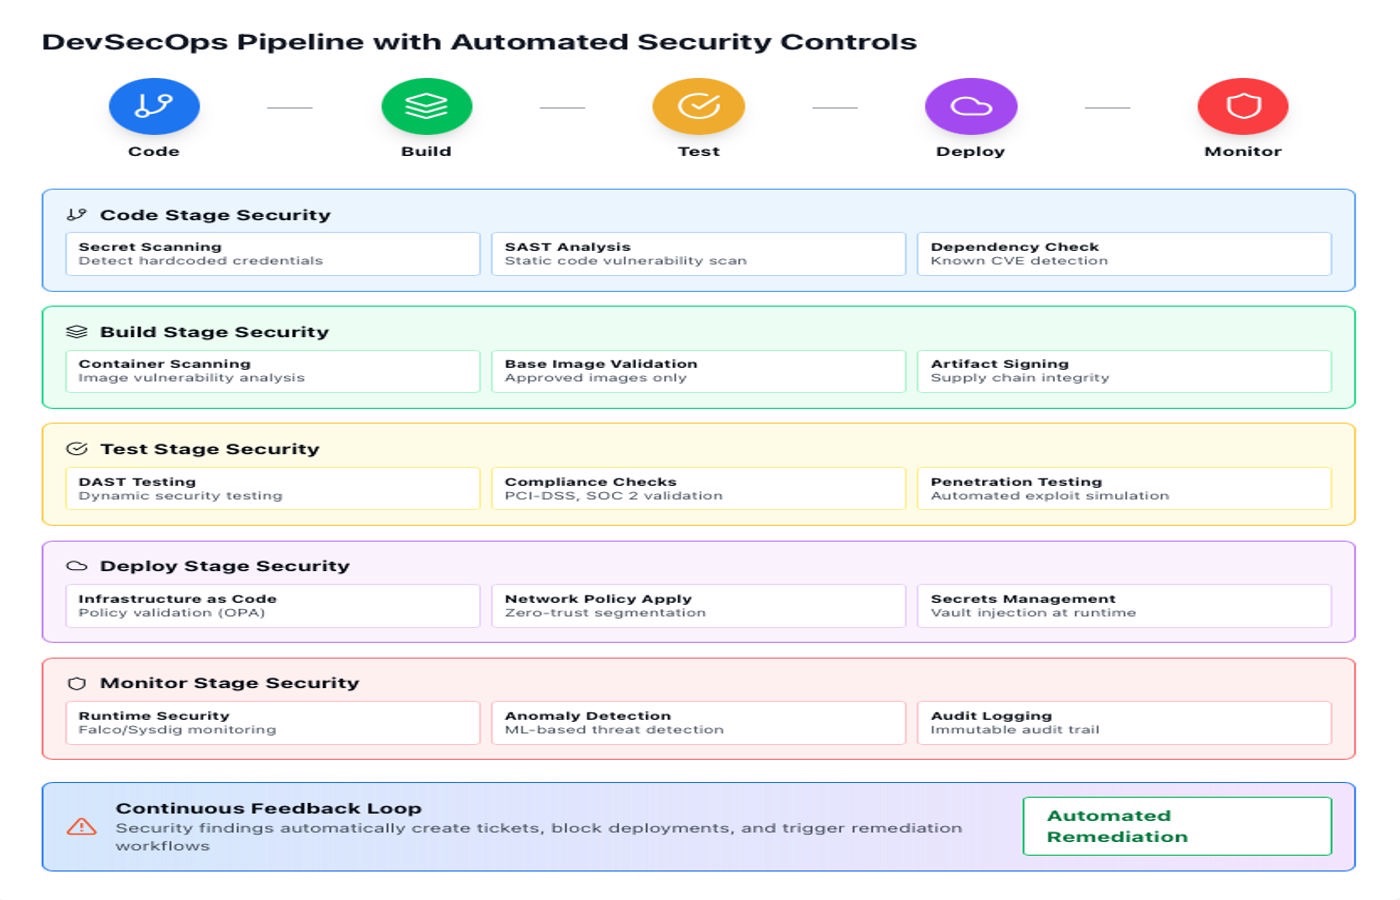Open the Compliance Checks card
This screenshot has width=1400, height=900.
698,488
